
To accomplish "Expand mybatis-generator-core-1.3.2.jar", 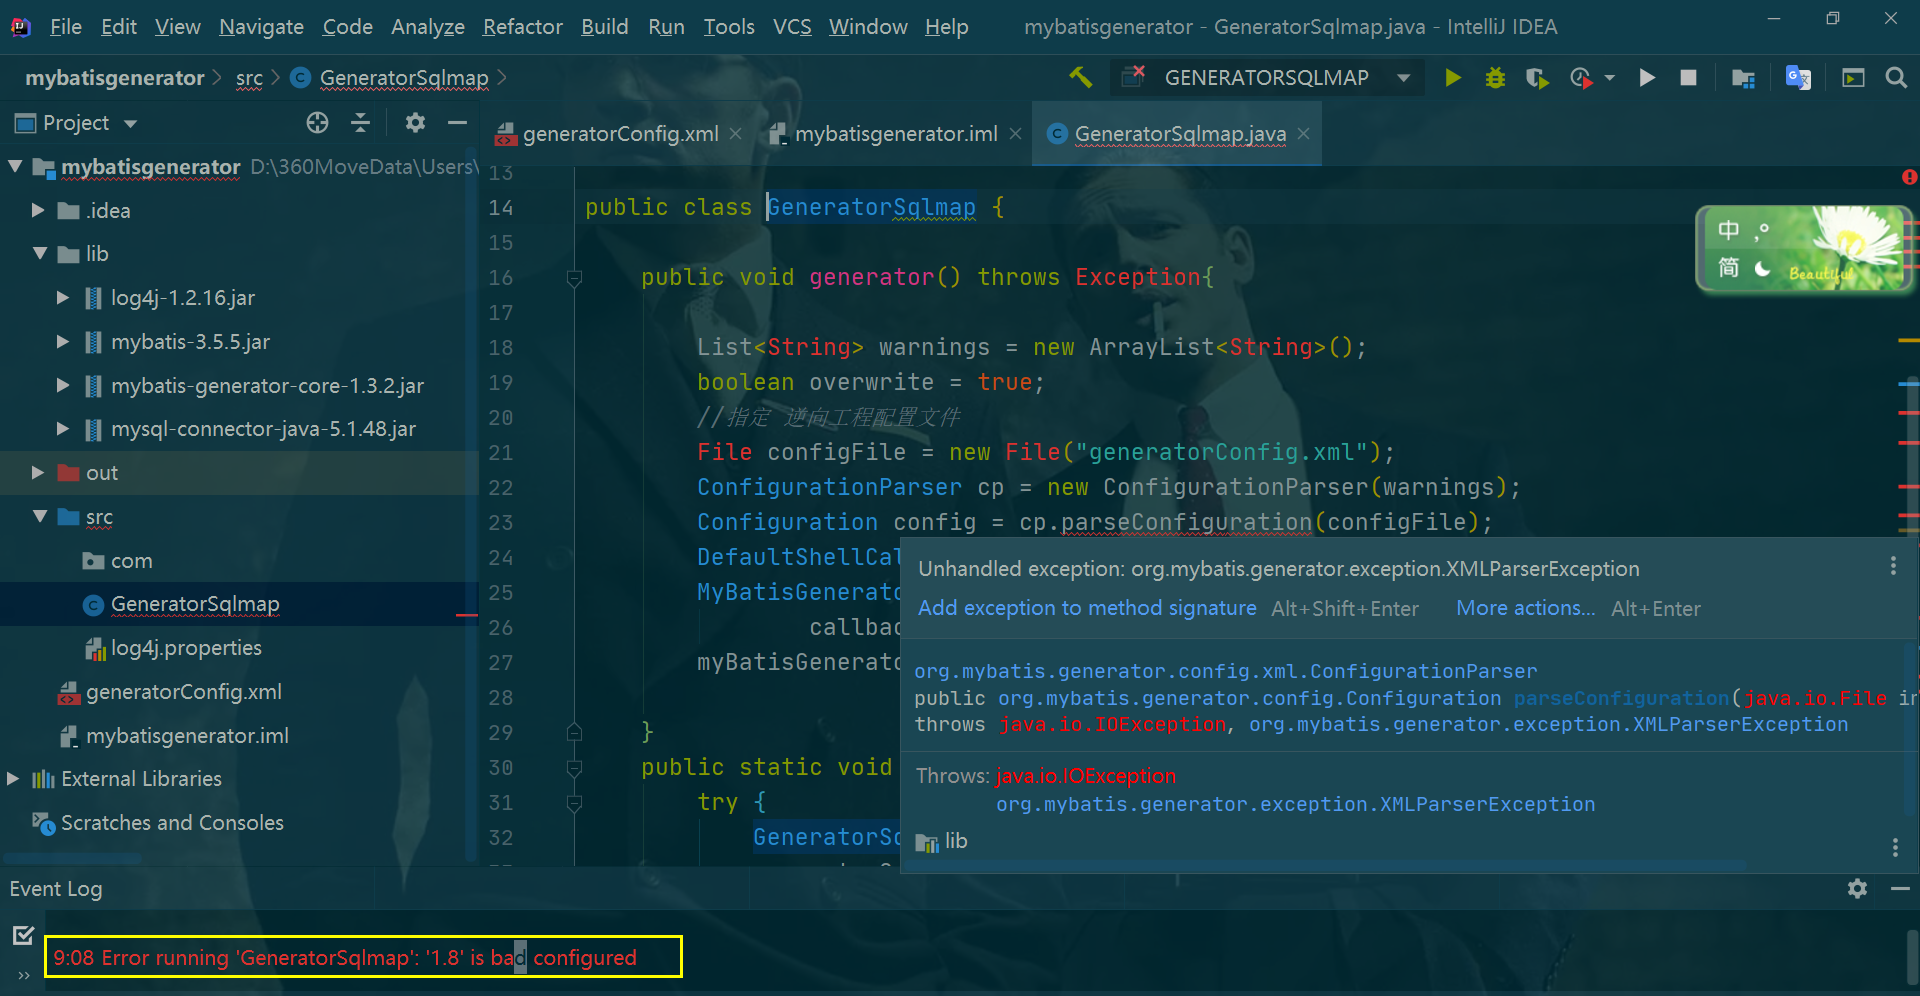I will pyautogui.click(x=63, y=385).
